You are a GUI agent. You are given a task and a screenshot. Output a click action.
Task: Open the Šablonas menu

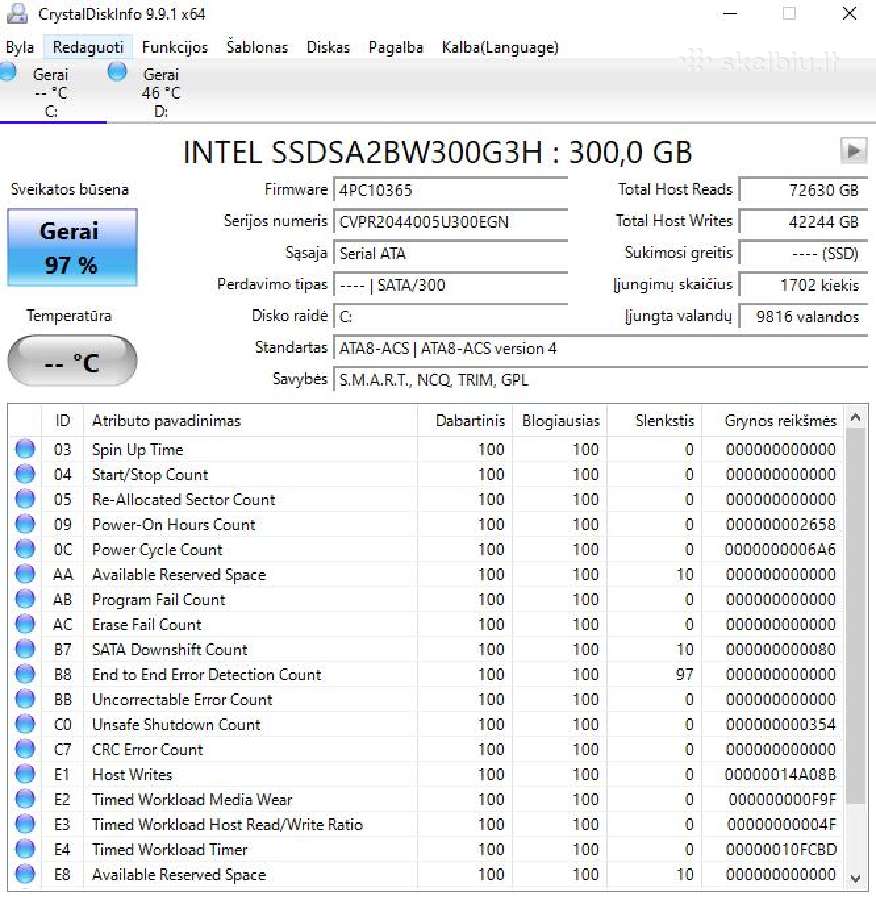[x=257, y=47]
